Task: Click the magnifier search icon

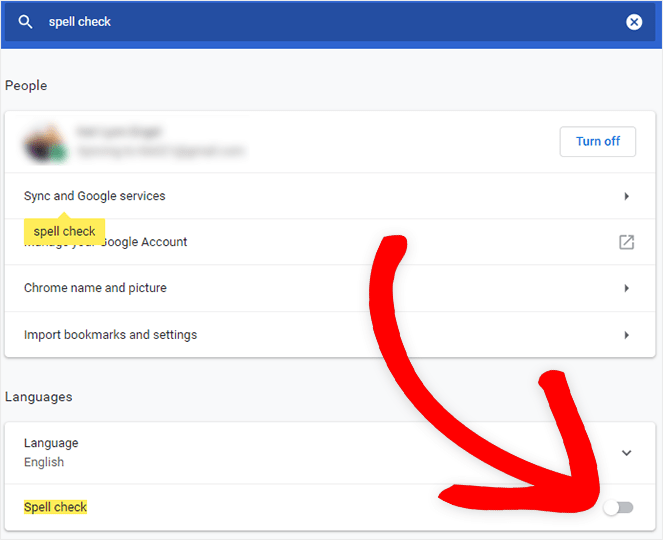Action: [26, 22]
